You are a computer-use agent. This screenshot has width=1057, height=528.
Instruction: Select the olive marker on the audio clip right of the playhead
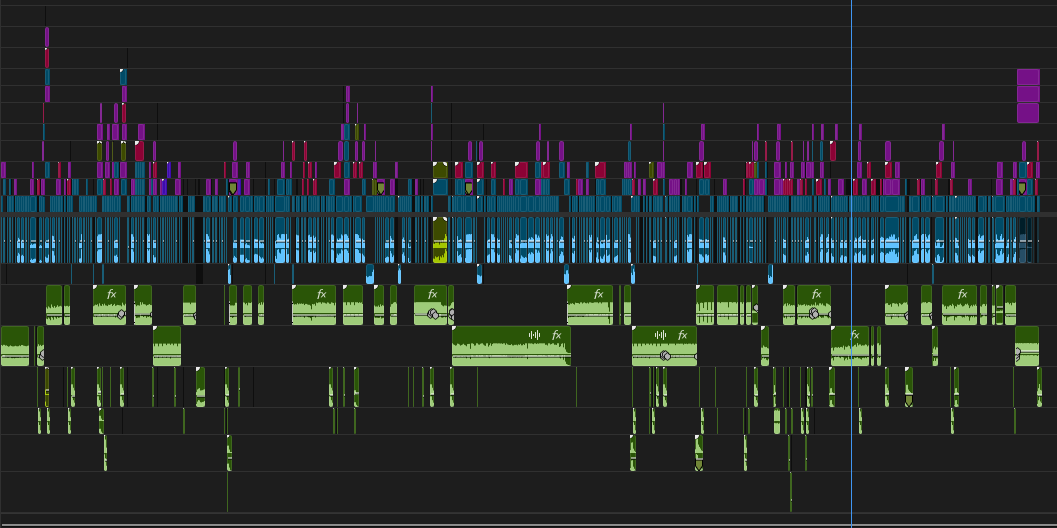coord(909,401)
